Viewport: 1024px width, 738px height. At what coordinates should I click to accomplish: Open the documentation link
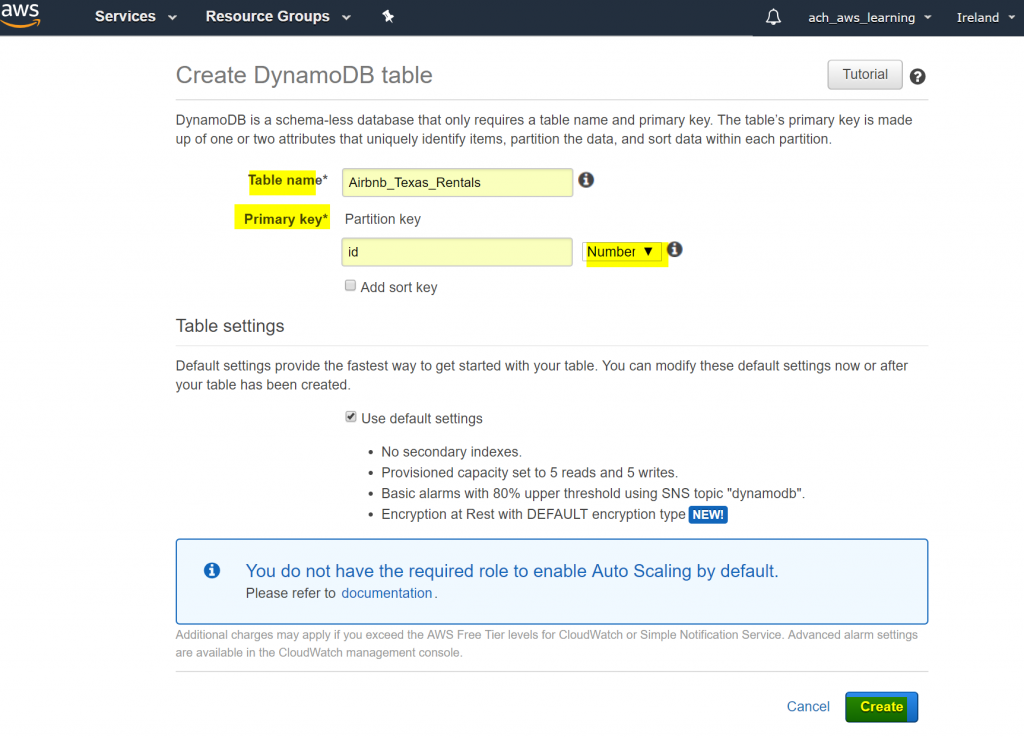pyautogui.click(x=387, y=593)
